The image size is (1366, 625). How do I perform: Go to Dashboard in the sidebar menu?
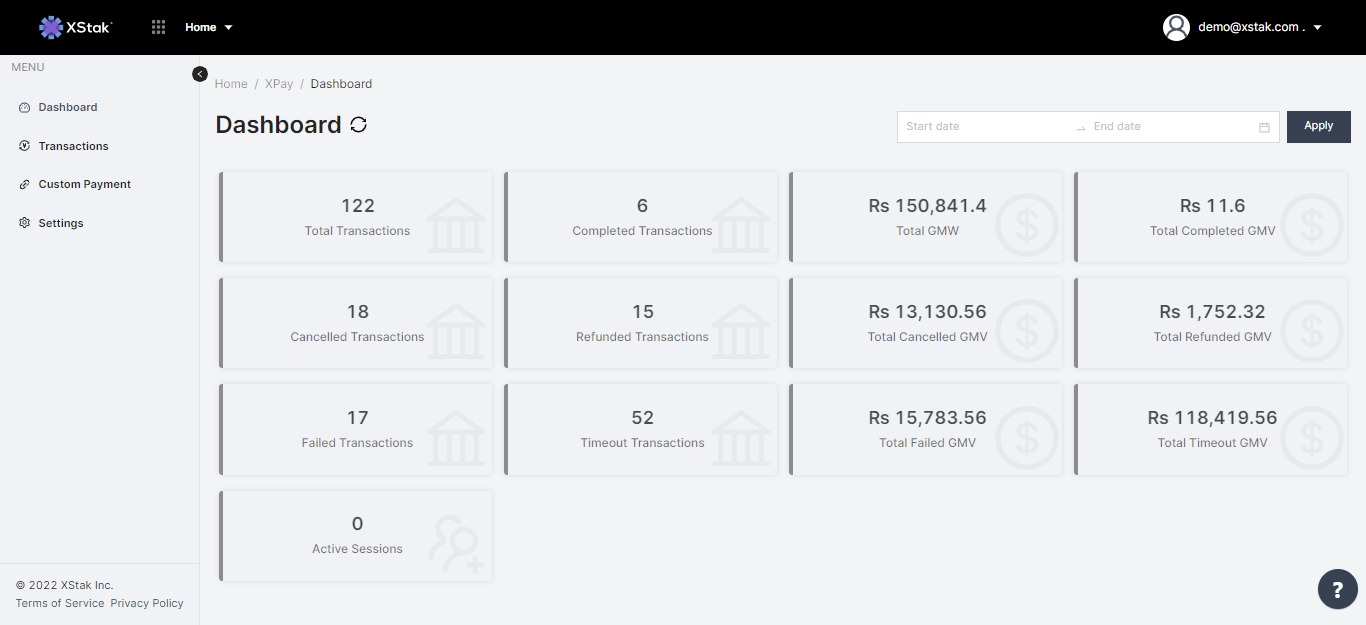point(68,107)
